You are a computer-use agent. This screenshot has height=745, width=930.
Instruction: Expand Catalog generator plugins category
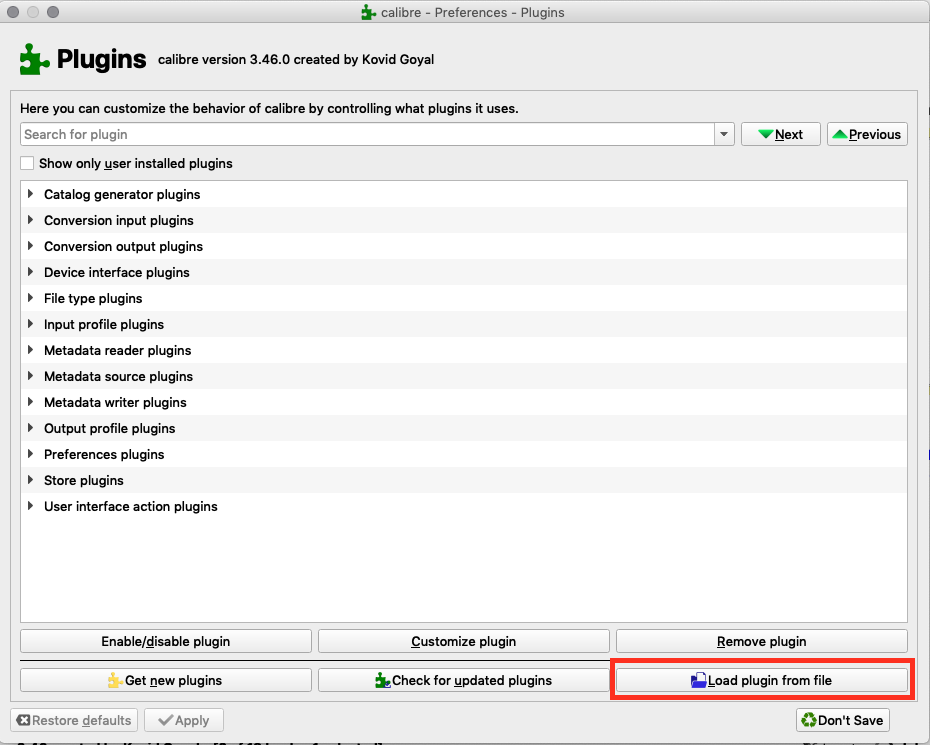[31, 194]
